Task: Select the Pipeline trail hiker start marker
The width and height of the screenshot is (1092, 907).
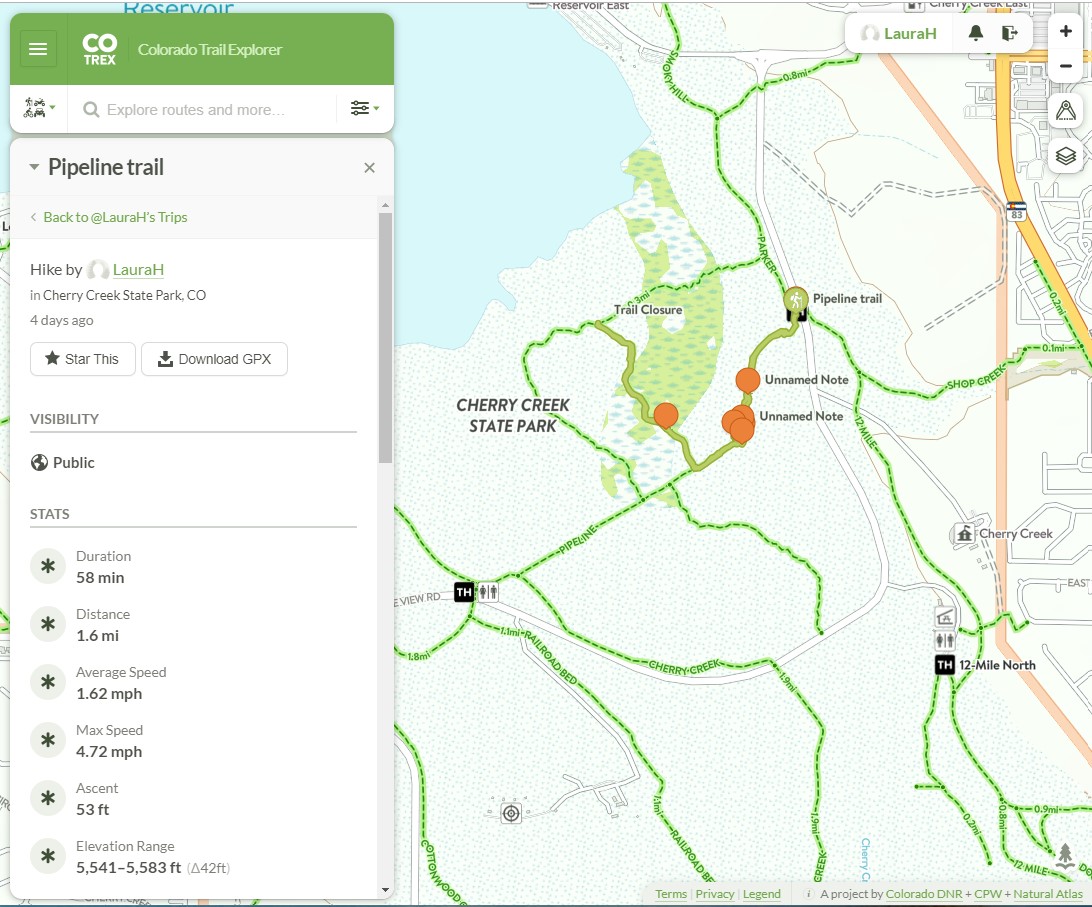Action: [796, 300]
